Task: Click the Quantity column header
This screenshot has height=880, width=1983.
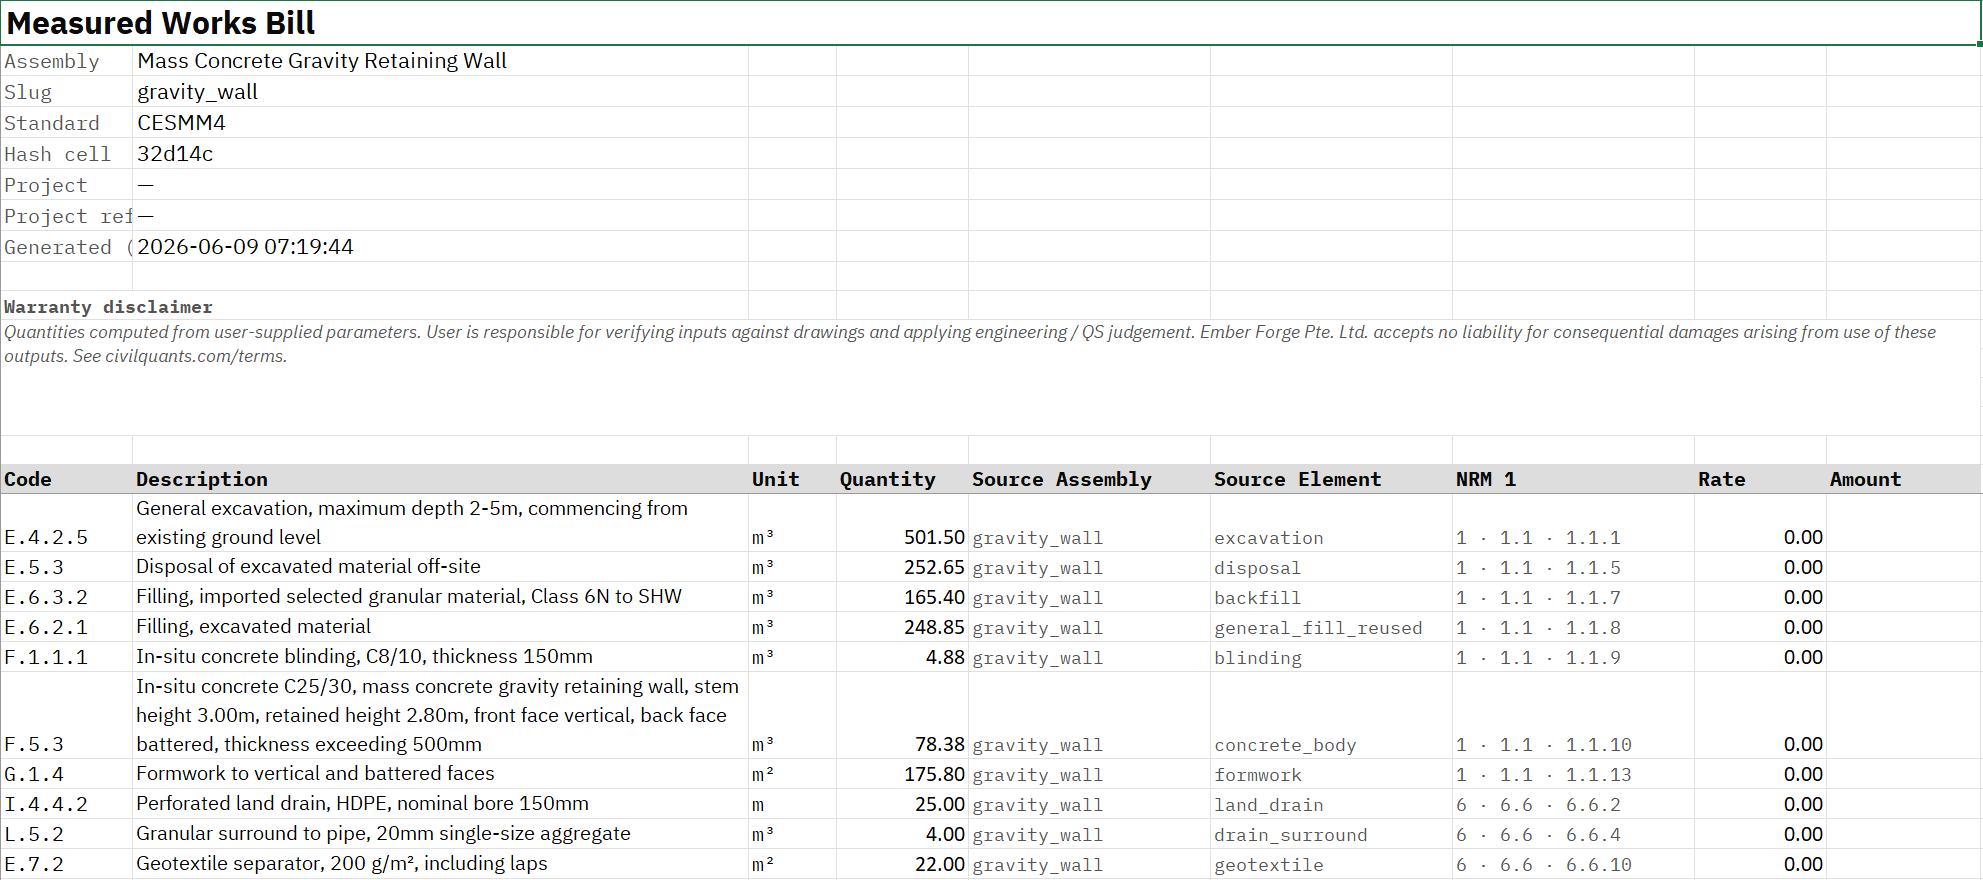Action: 902,479
